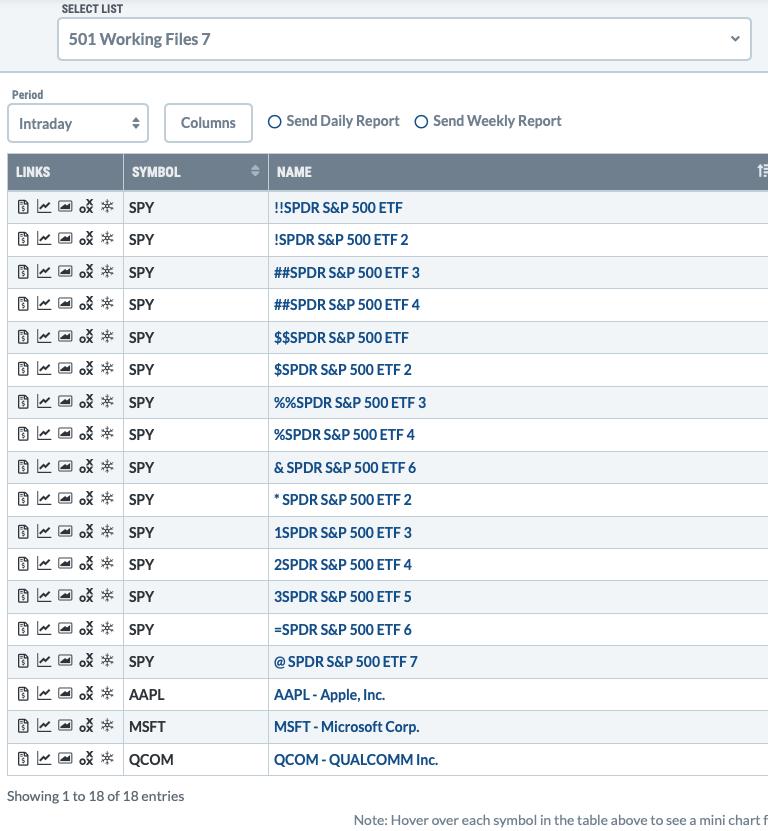Enable Send Daily Report option

point(275,122)
